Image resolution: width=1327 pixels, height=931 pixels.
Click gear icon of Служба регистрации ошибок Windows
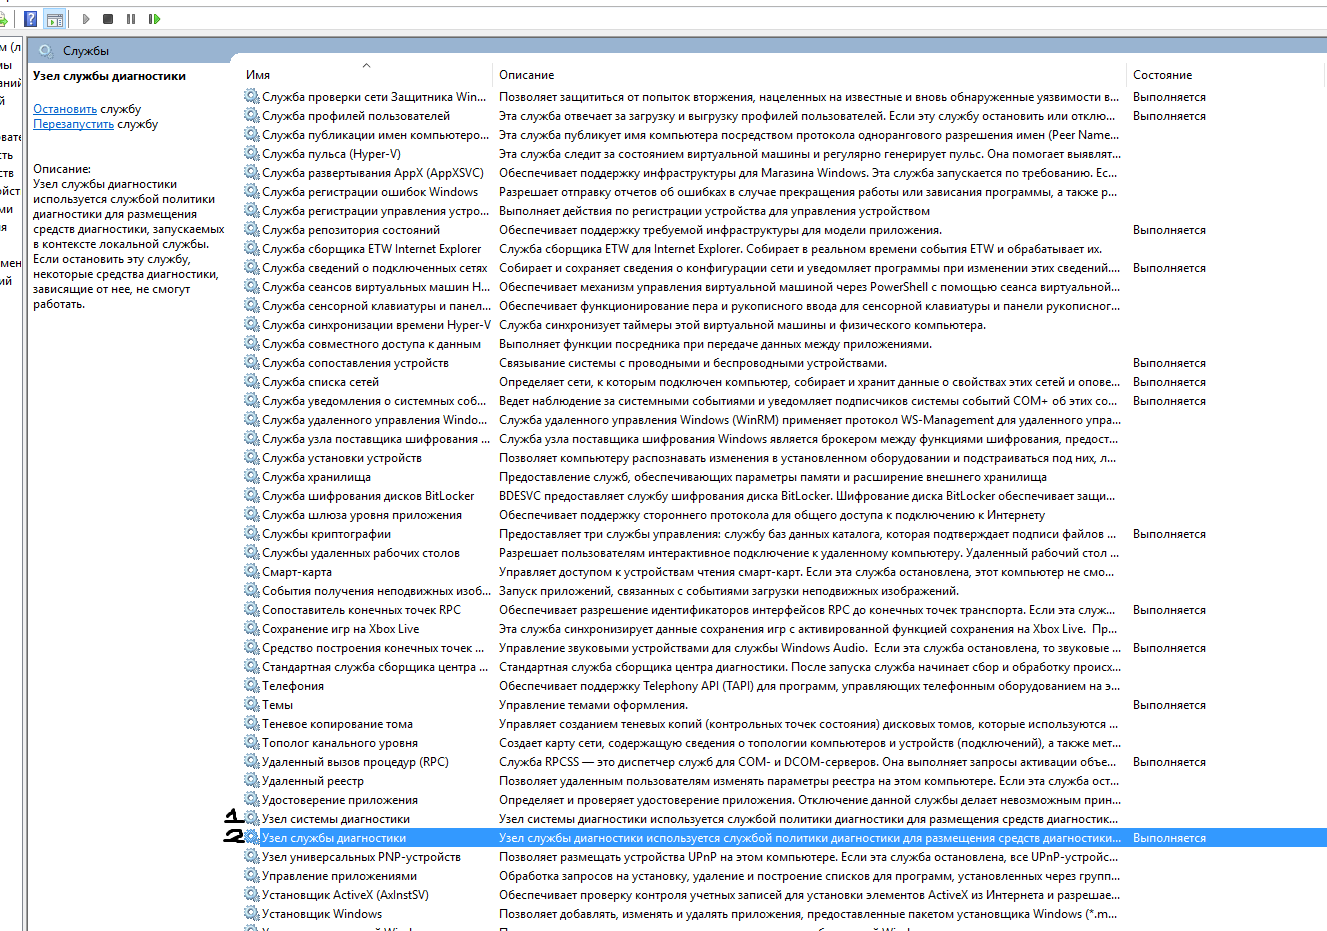(252, 192)
